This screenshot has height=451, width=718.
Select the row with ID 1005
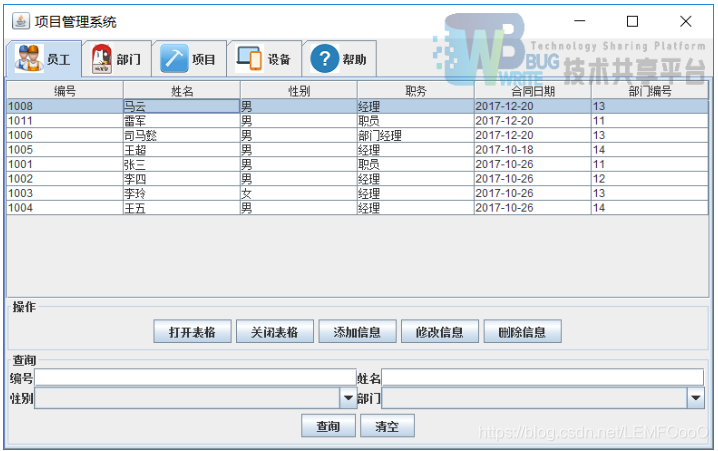[358, 150]
